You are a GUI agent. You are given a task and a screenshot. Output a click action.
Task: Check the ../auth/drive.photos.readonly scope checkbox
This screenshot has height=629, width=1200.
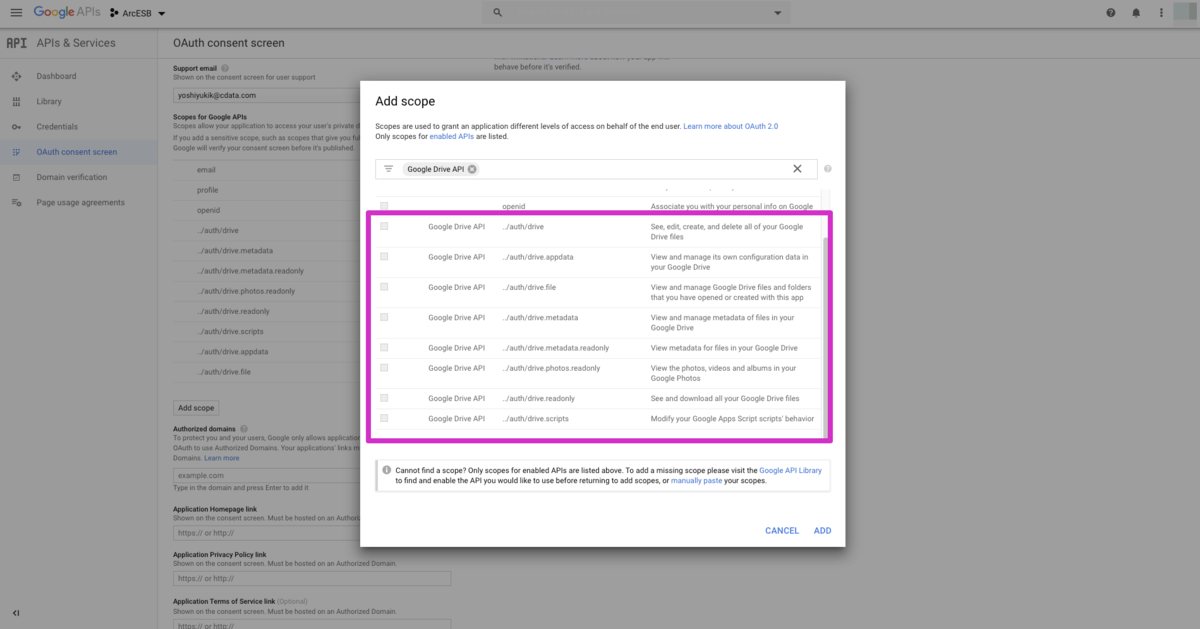pos(384,368)
